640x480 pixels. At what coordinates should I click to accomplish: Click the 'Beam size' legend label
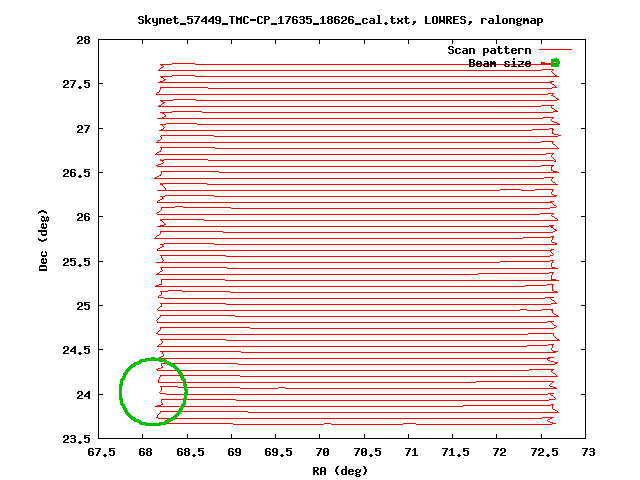click(500, 63)
